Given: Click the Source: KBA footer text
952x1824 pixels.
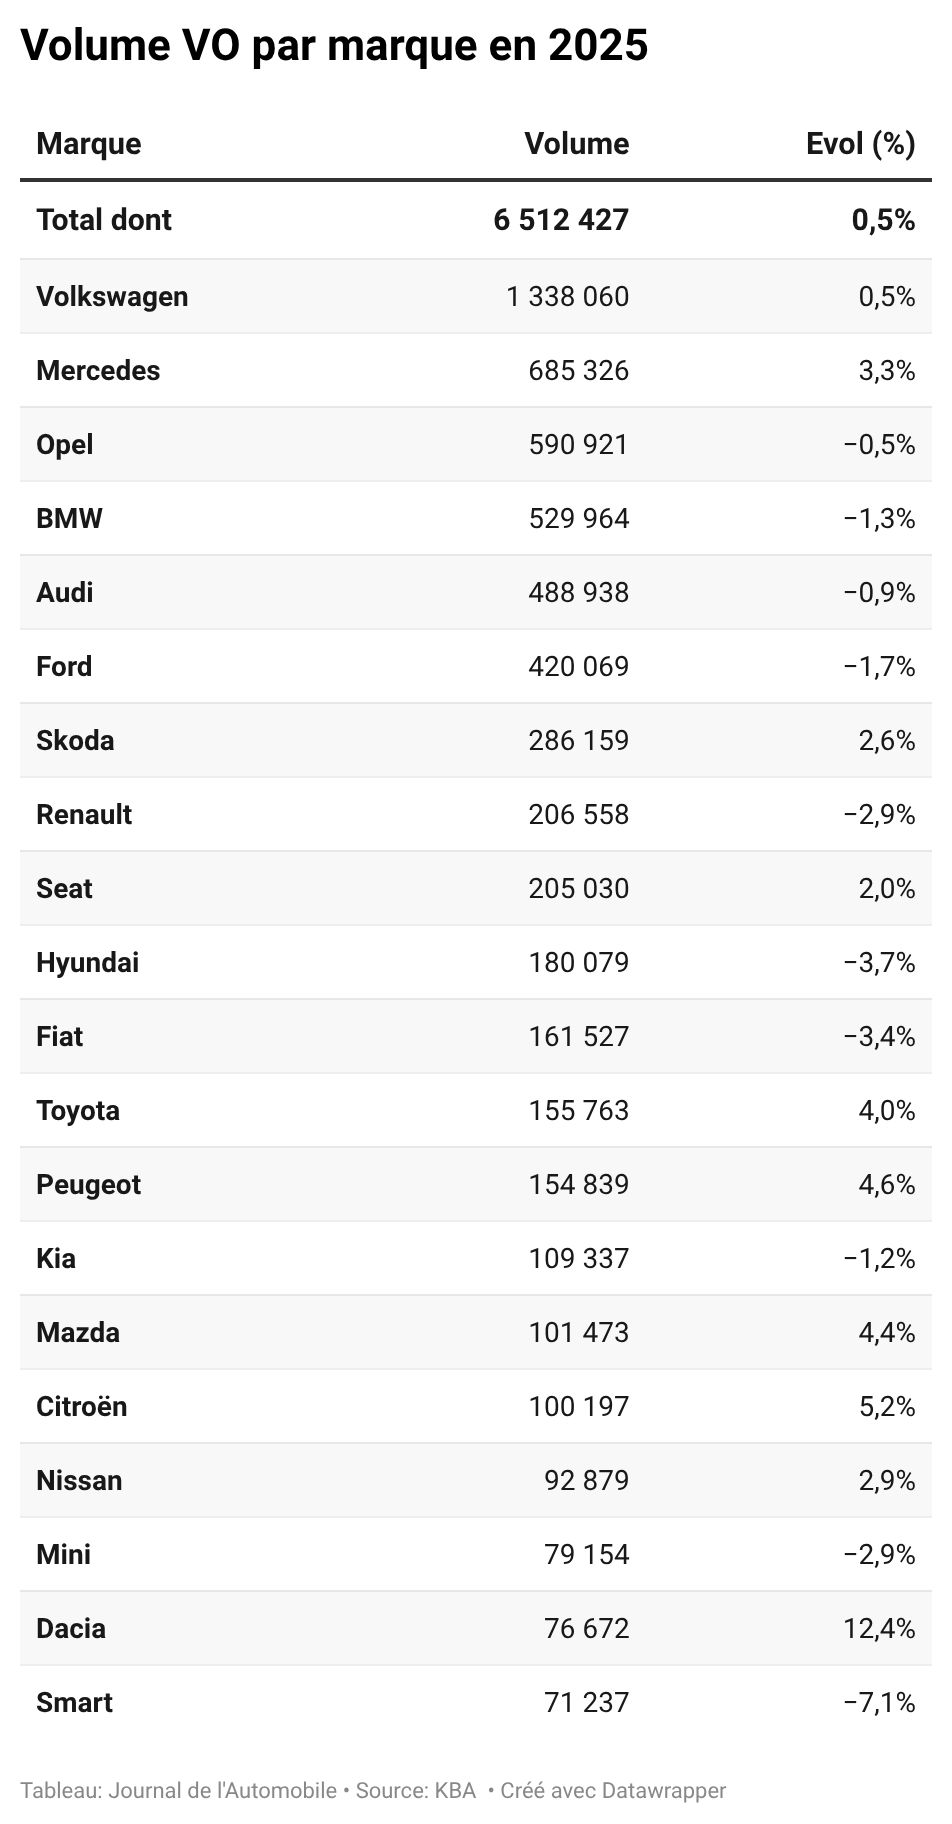Looking at the screenshot, I should pos(416,1790).
